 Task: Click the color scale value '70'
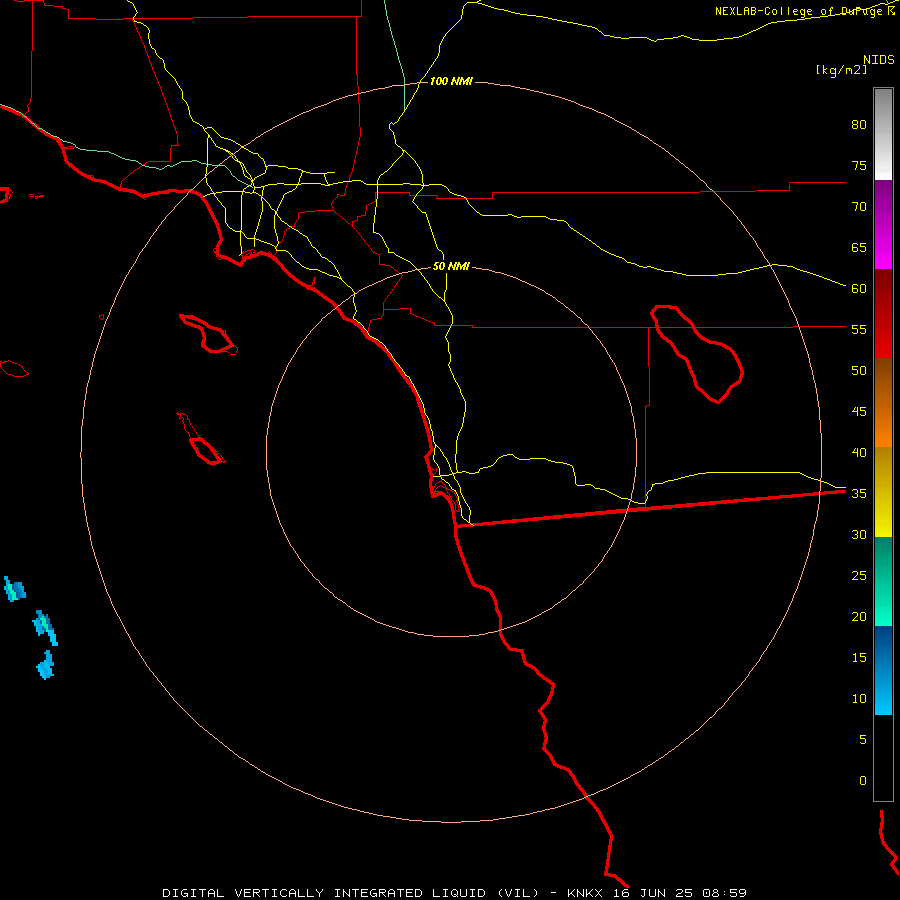click(859, 207)
